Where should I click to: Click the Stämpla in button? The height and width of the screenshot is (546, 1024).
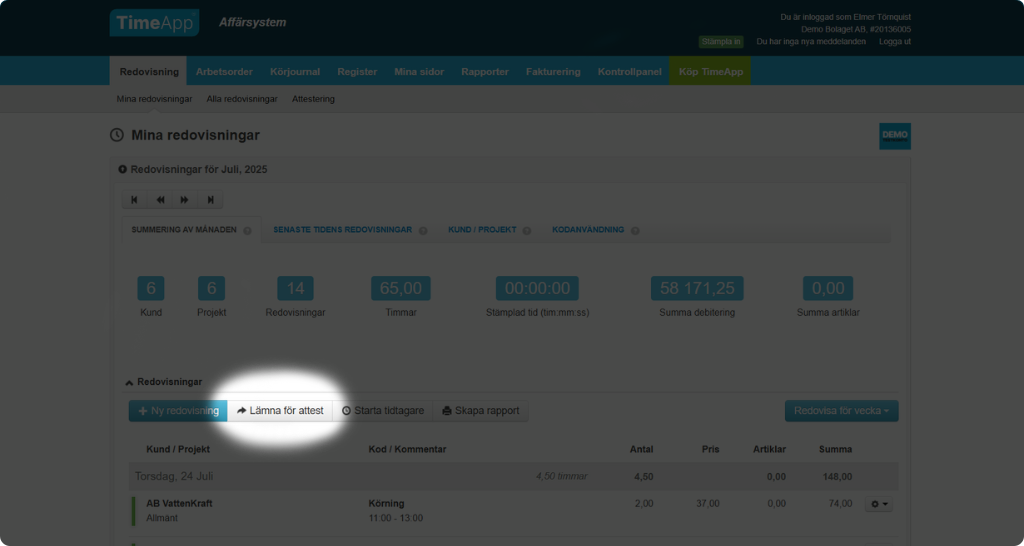721,42
